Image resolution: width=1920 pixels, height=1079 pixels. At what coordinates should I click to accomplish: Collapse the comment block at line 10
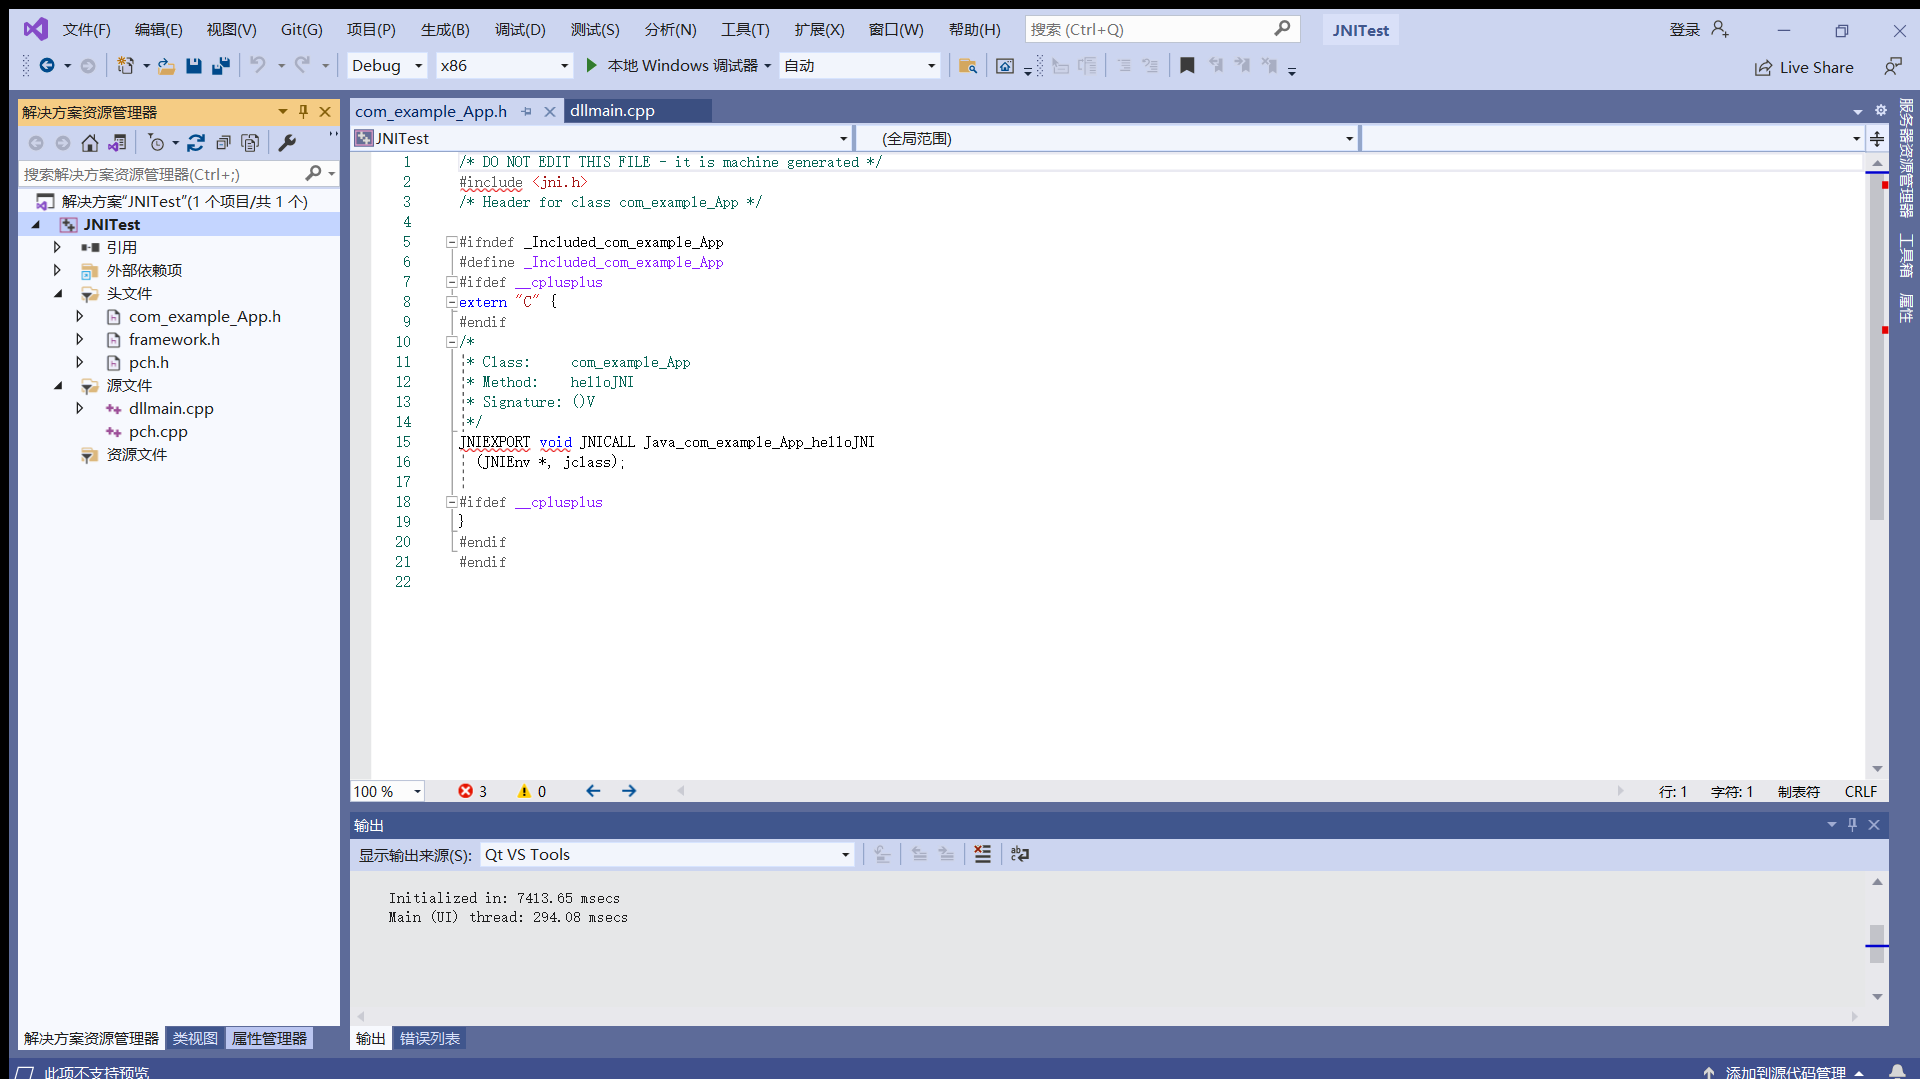(x=451, y=342)
